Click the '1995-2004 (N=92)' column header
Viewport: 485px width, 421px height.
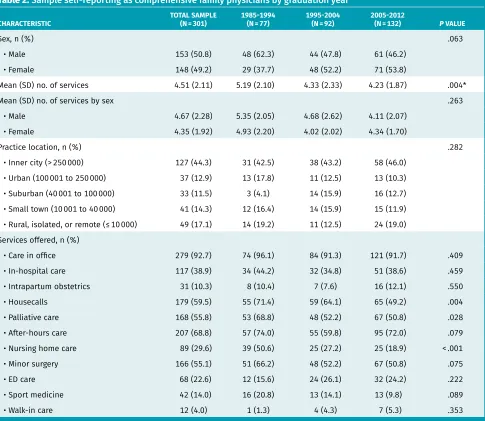pyautogui.click(x=323, y=19)
